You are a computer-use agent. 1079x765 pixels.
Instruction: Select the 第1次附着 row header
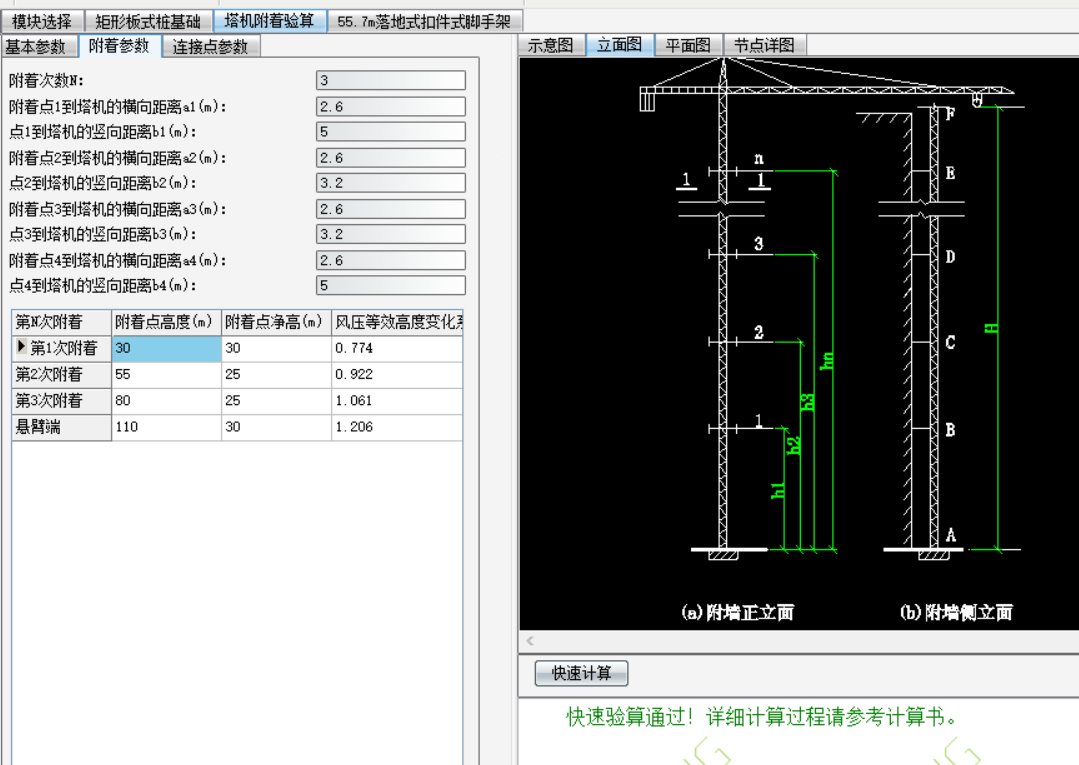[x=62, y=348]
